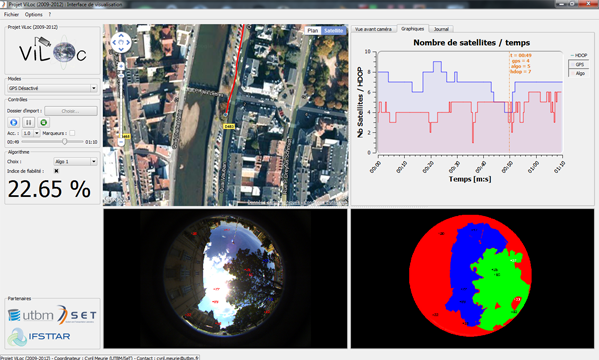Zoom in on the map with the plus icon

point(121,66)
